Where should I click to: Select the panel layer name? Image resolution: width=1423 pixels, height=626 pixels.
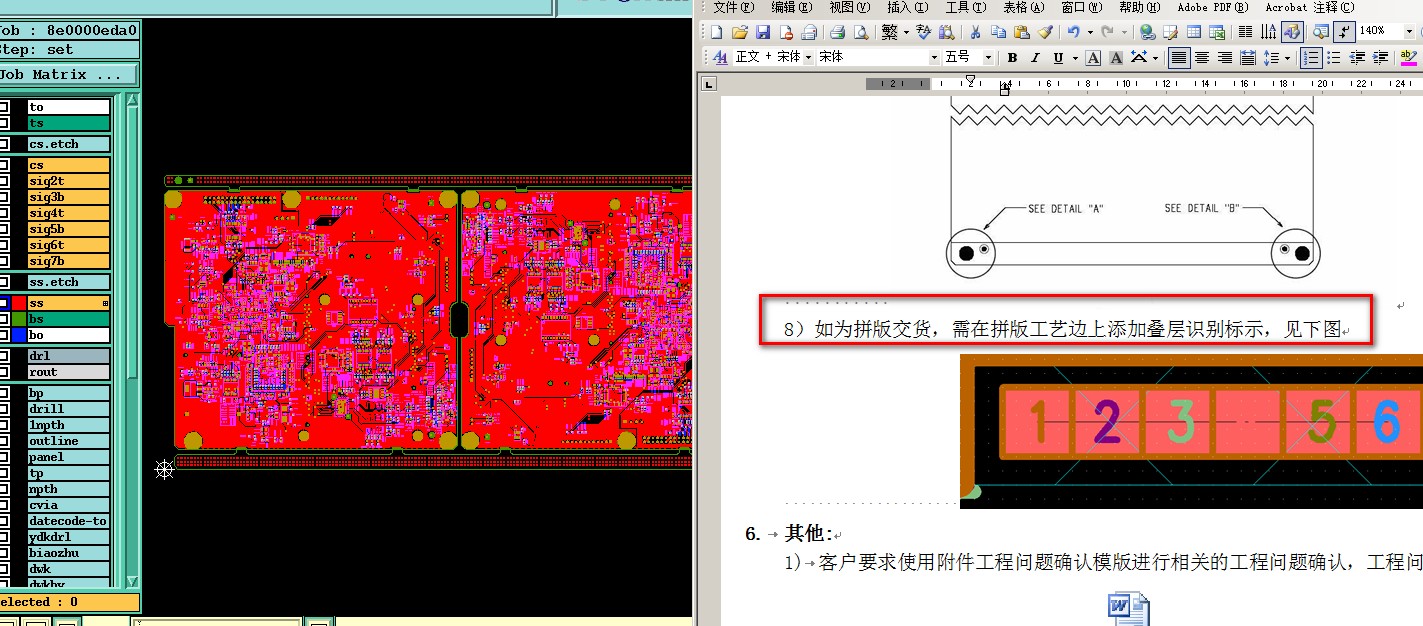(69, 457)
